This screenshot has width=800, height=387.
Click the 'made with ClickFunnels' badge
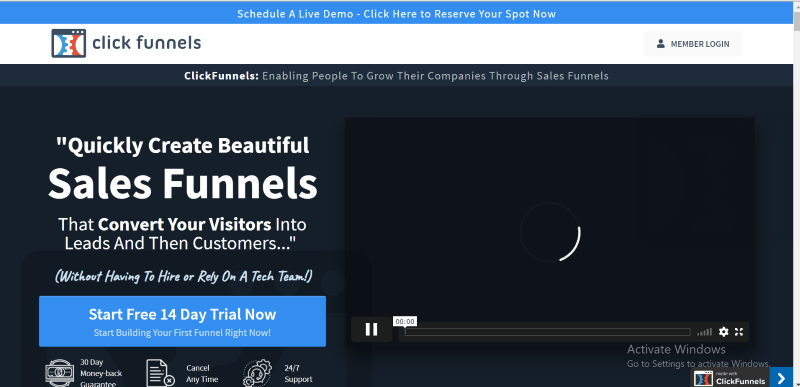coord(731,378)
